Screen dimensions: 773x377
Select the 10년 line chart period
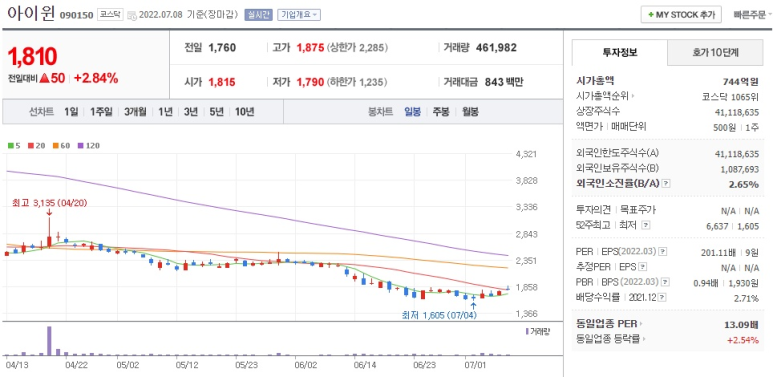pyautogui.click(x=245, y=112)
